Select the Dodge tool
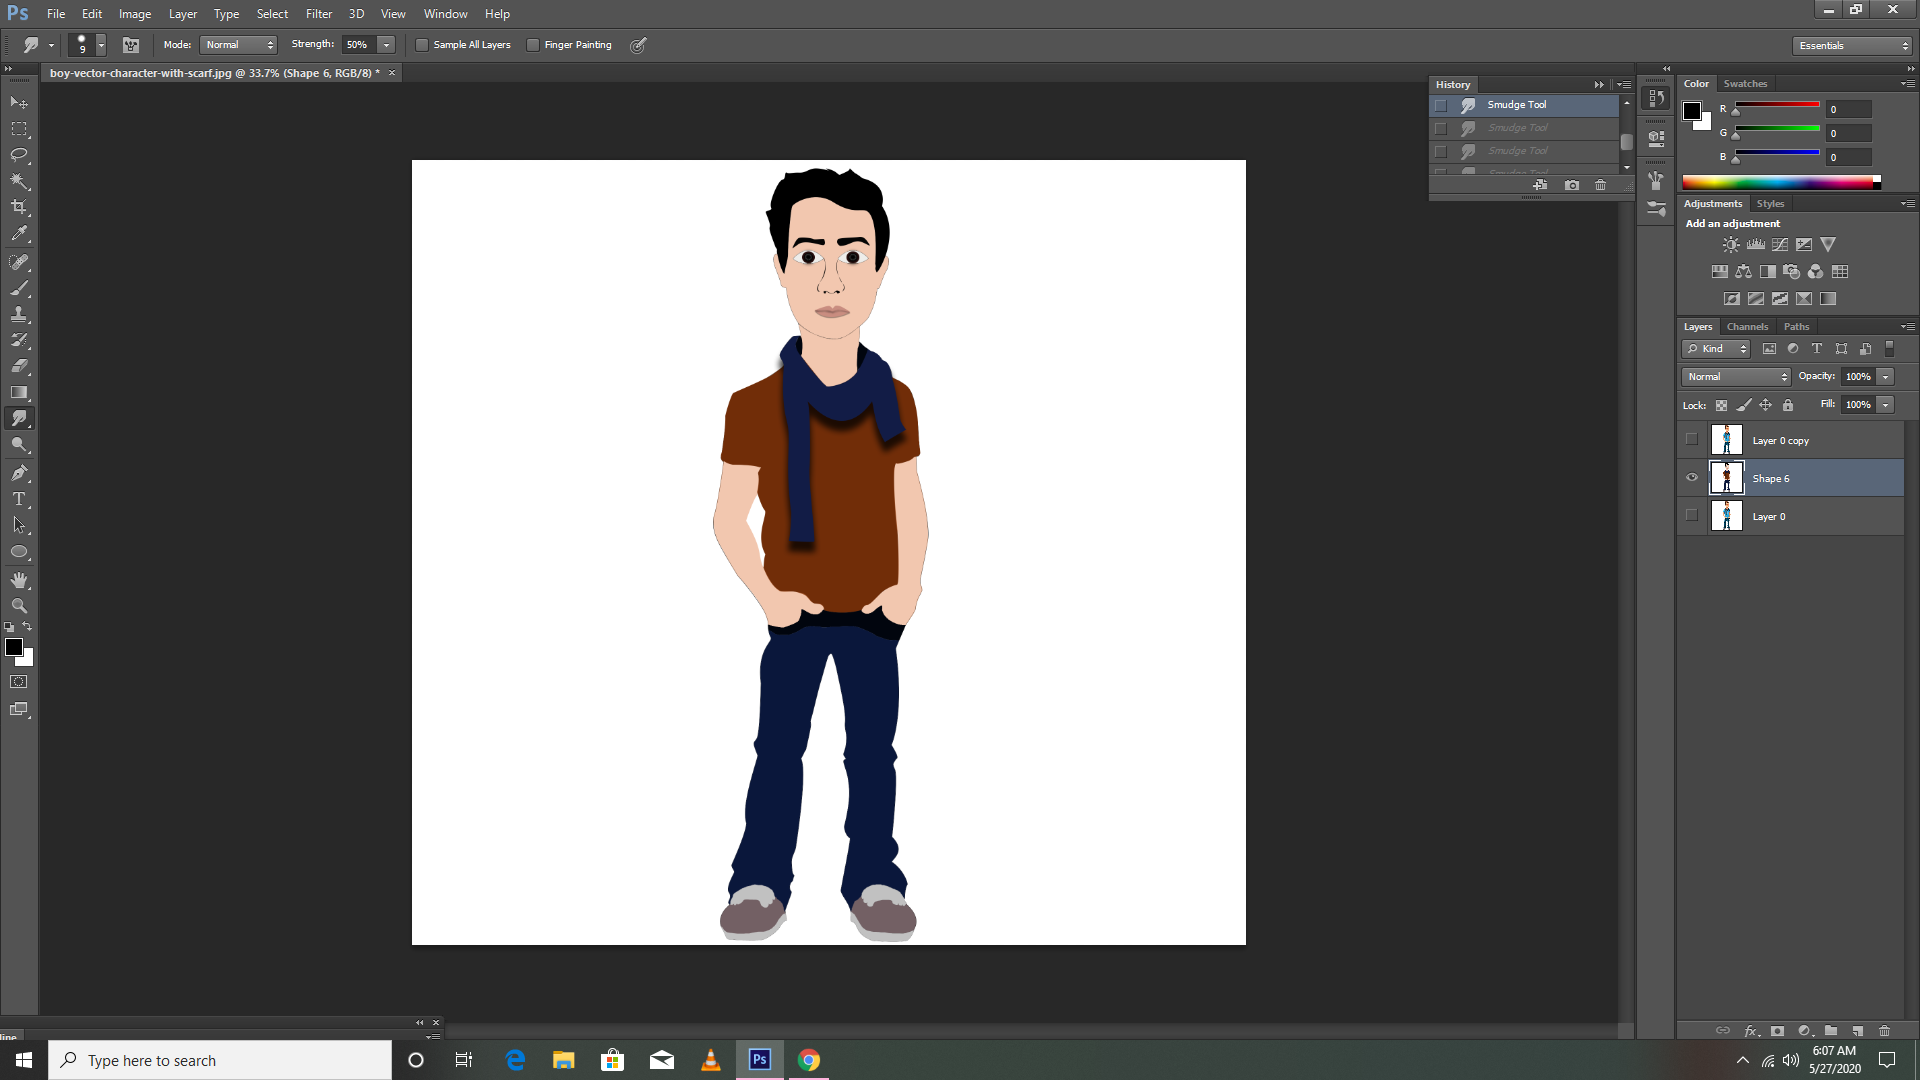The height and width of the screenshot is (1080, 1920). click(x=19, y=444)
